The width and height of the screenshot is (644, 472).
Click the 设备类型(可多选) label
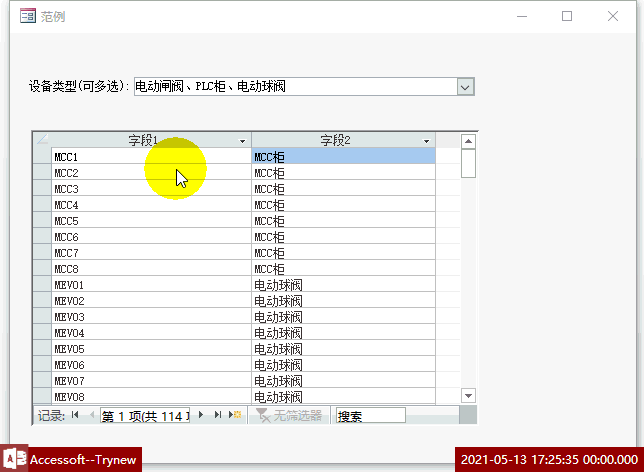coord(79,86)
